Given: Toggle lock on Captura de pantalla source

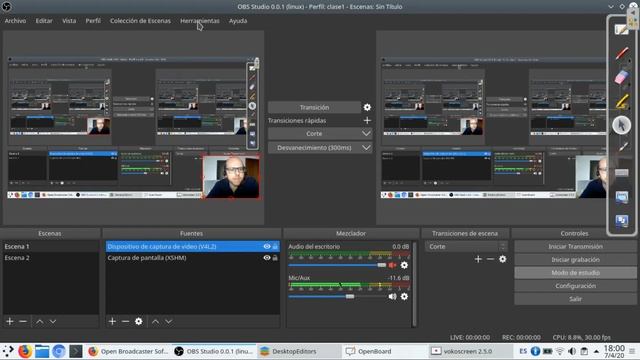Looking at the screenshot, I should click(276, 258).
